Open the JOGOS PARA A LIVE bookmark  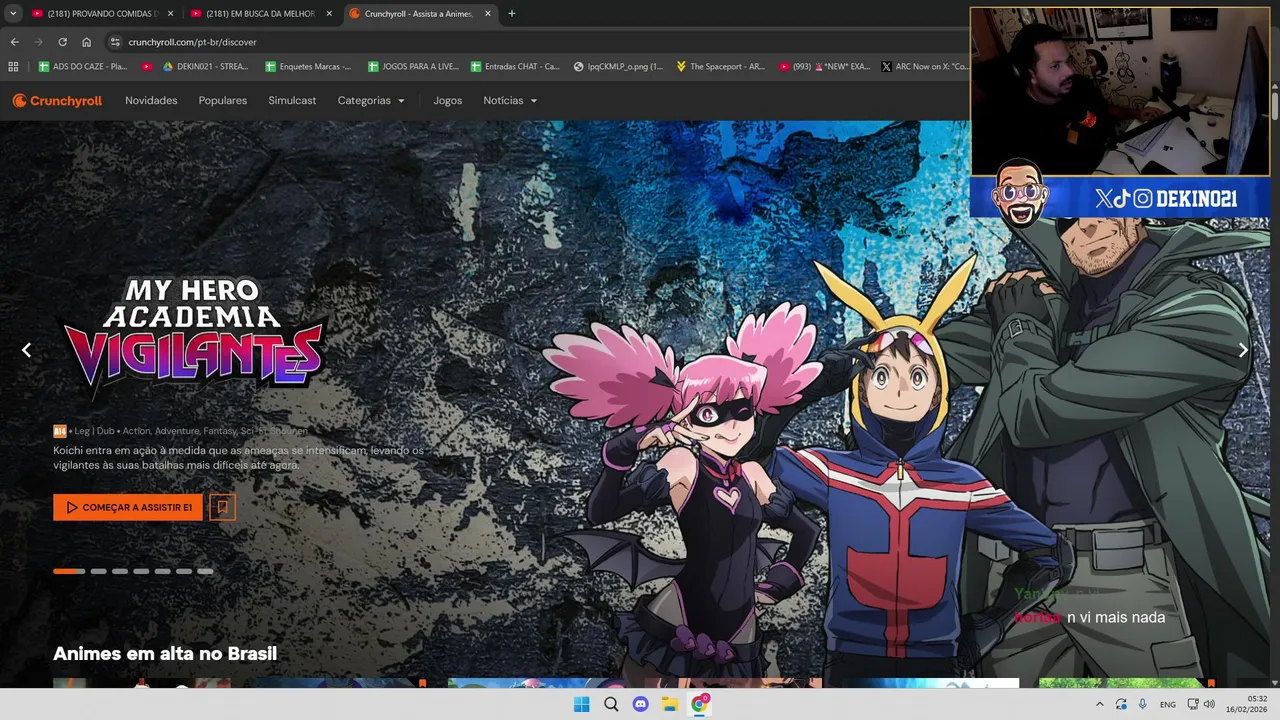(413, 66)
